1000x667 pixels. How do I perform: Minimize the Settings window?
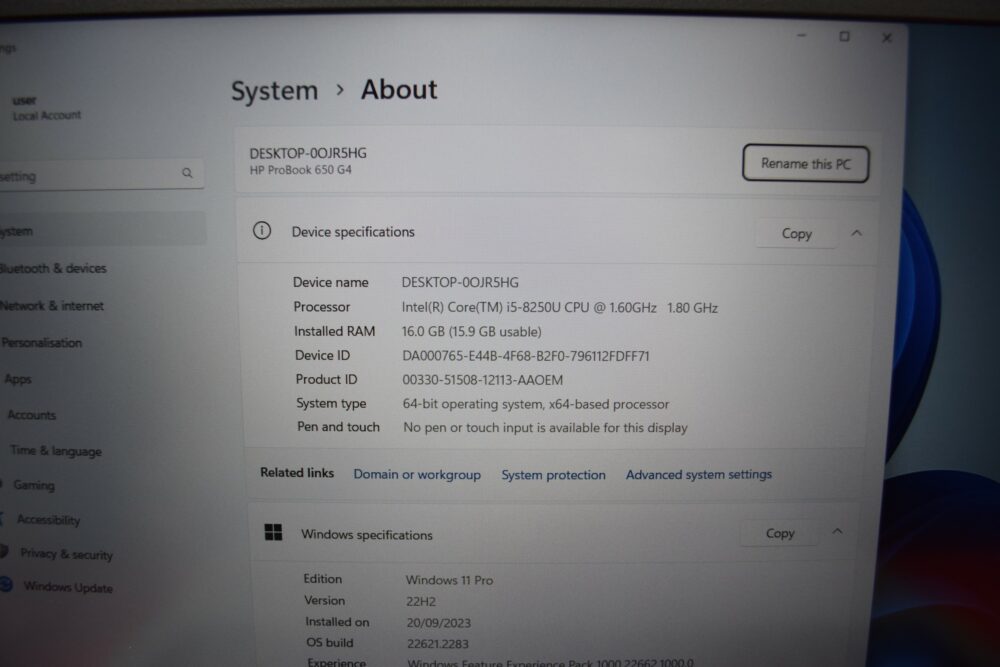tap(802, 36)
